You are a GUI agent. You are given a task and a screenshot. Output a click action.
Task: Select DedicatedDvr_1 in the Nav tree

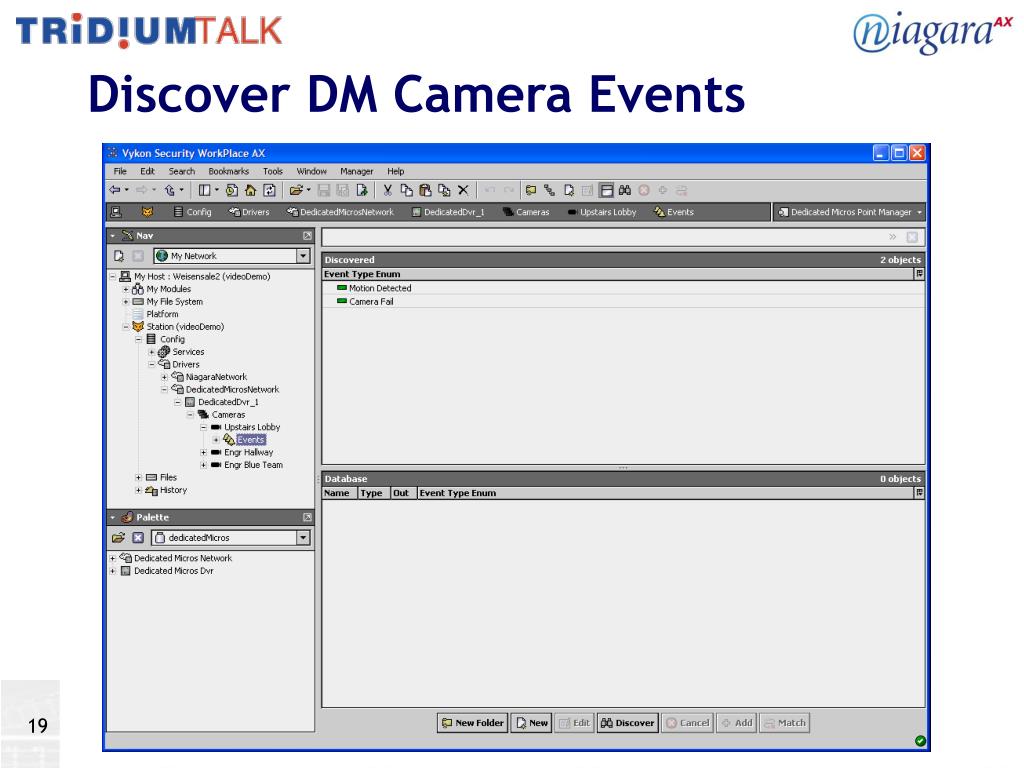pyautogui.click(x=229, y=402)
